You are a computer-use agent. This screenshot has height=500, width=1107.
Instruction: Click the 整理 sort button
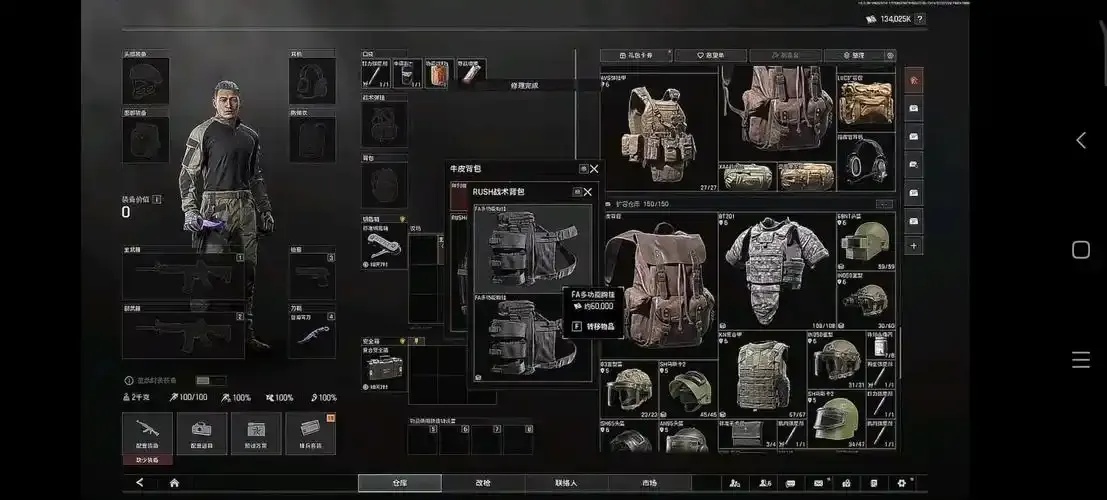854,55
